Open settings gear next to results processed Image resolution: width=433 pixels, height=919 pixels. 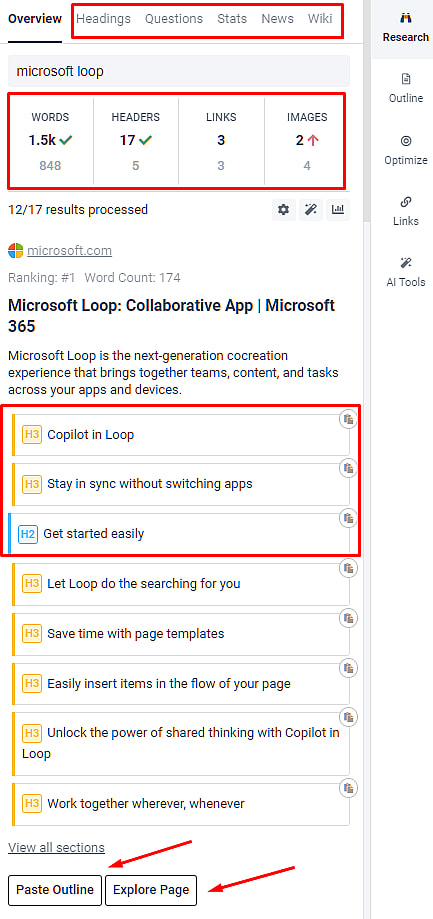point(284,210)
